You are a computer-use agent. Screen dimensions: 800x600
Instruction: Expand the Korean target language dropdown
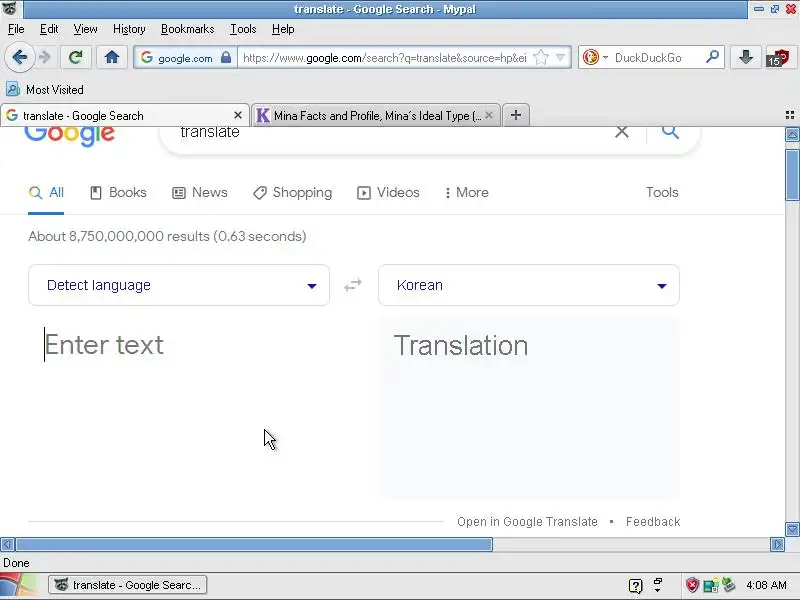pyautogui.click(x=529, y=285)
